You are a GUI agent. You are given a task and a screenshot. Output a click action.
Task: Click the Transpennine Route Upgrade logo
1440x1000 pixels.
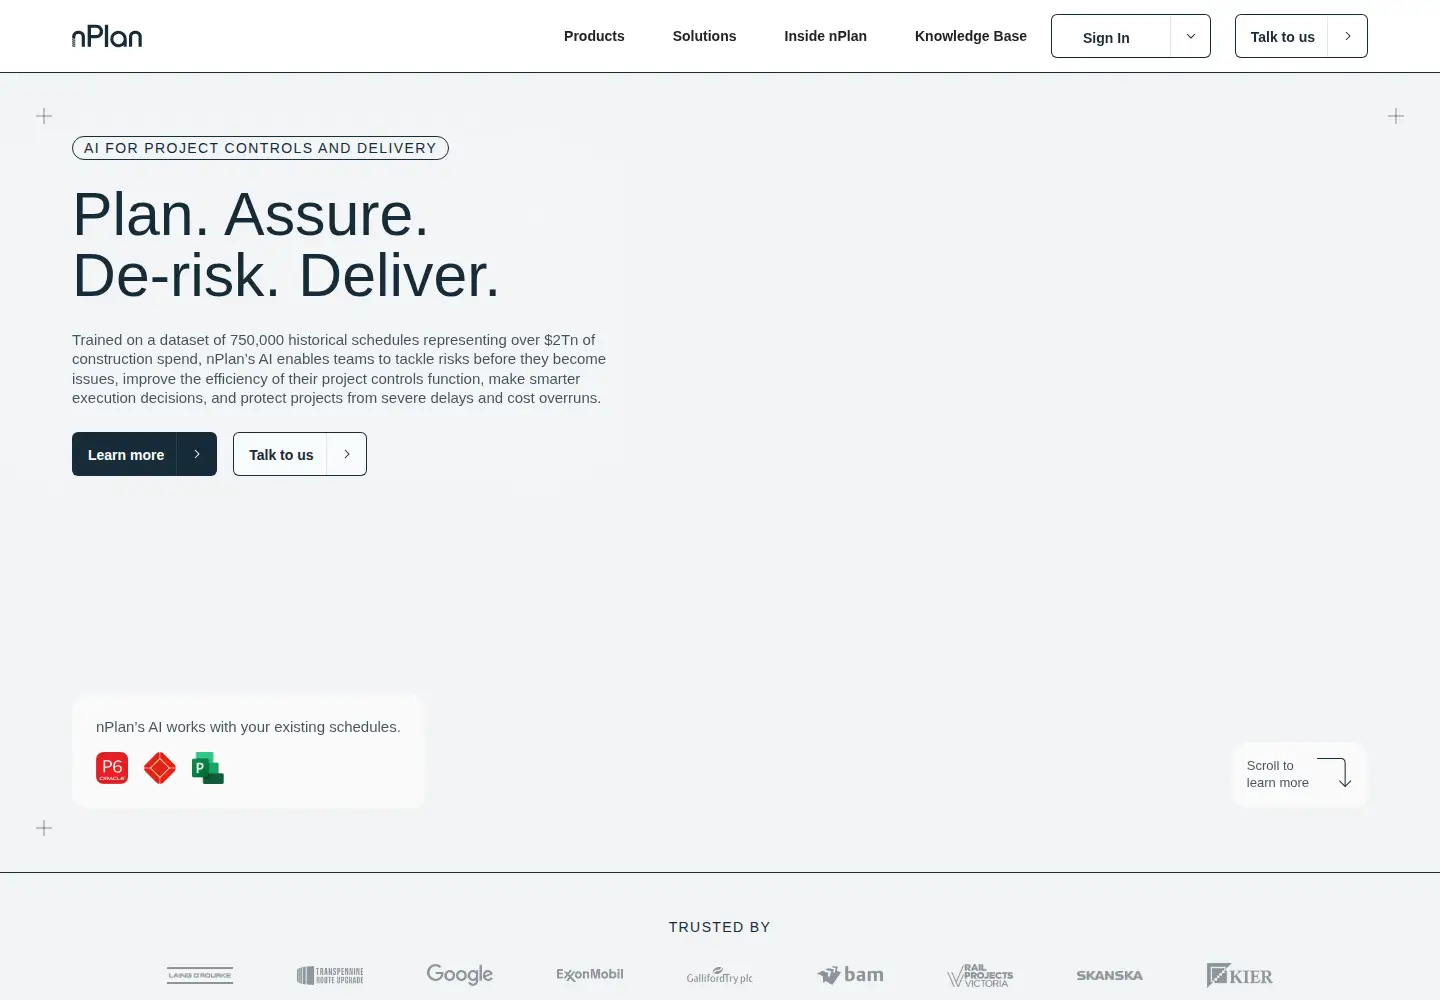330,975
